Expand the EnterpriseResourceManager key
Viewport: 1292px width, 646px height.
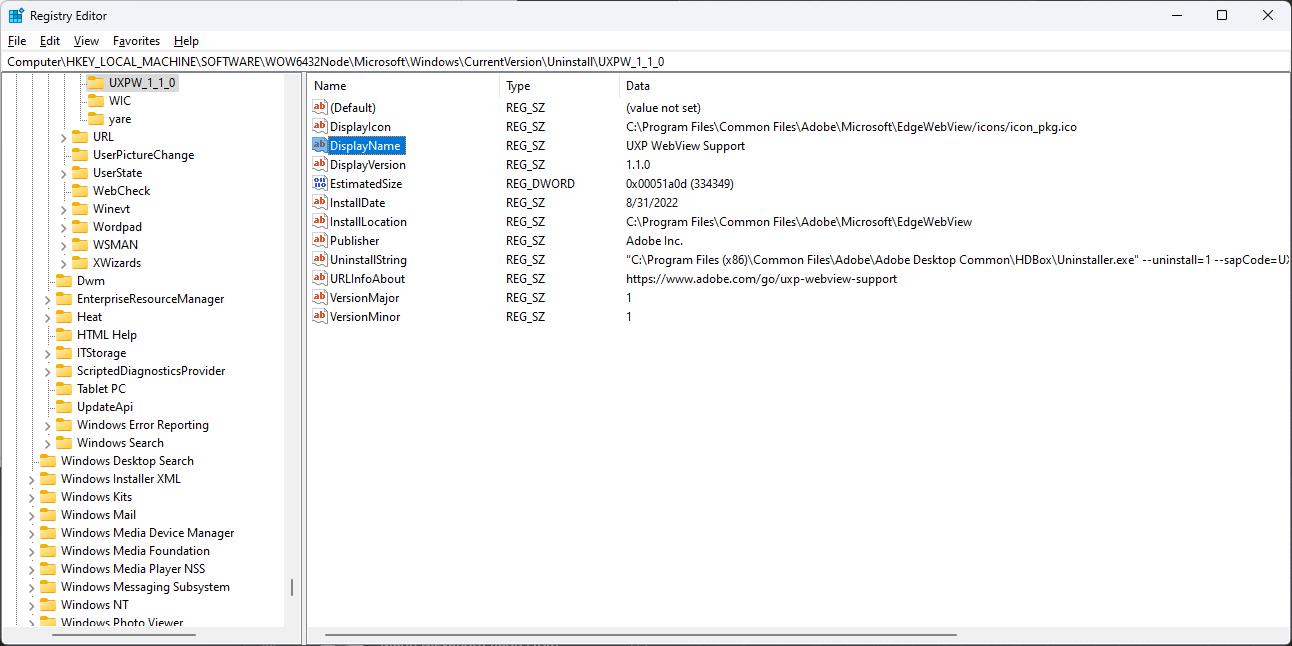pos(47,299)
